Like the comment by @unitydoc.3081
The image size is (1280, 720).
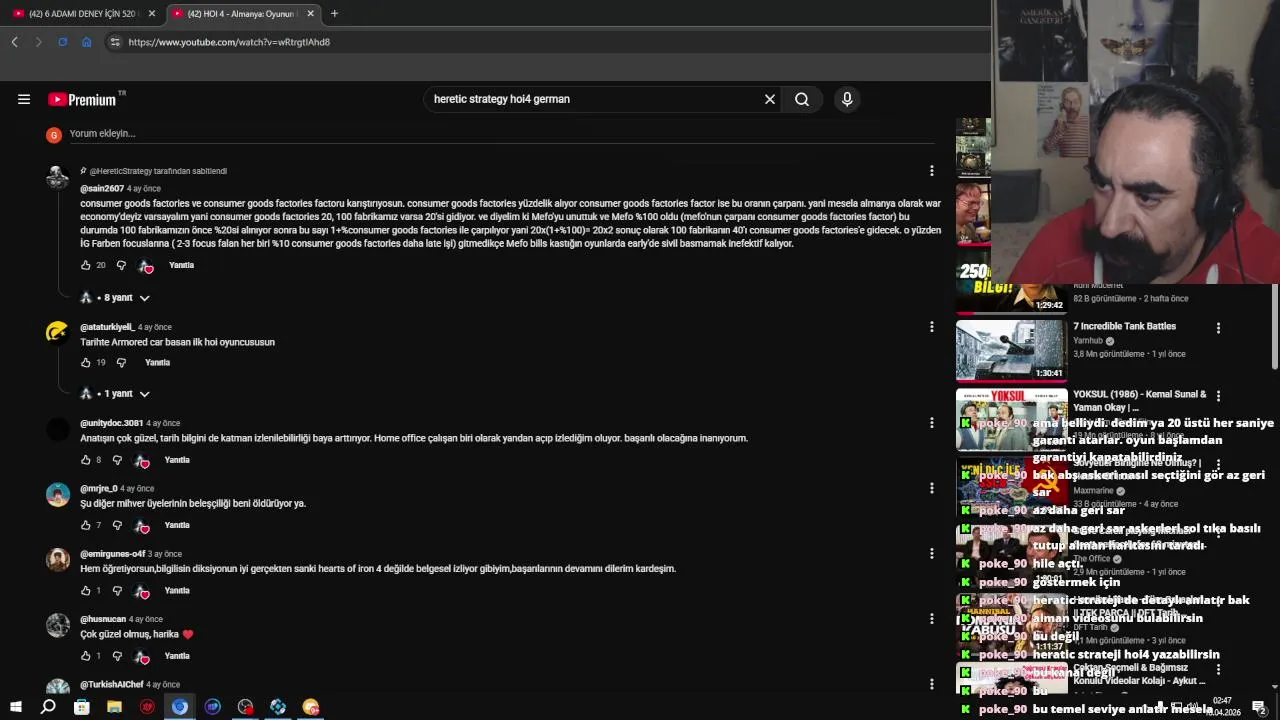point(86,460)
